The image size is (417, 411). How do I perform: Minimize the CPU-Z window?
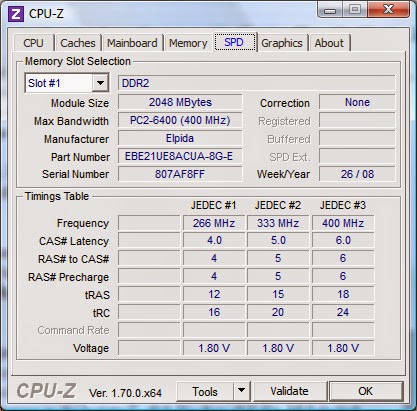click(x=330, y=10)
